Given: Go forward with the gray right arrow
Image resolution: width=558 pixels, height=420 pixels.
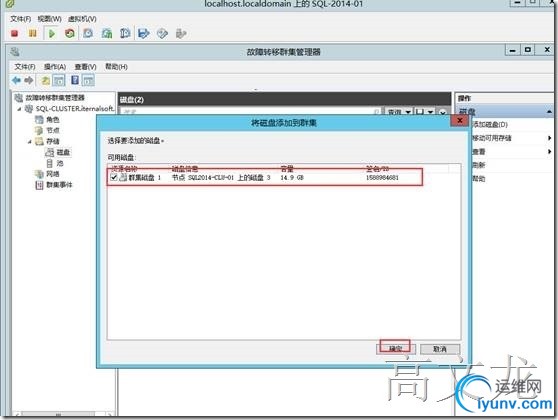Looking at the screenshot, I should [x=29, y=80].
